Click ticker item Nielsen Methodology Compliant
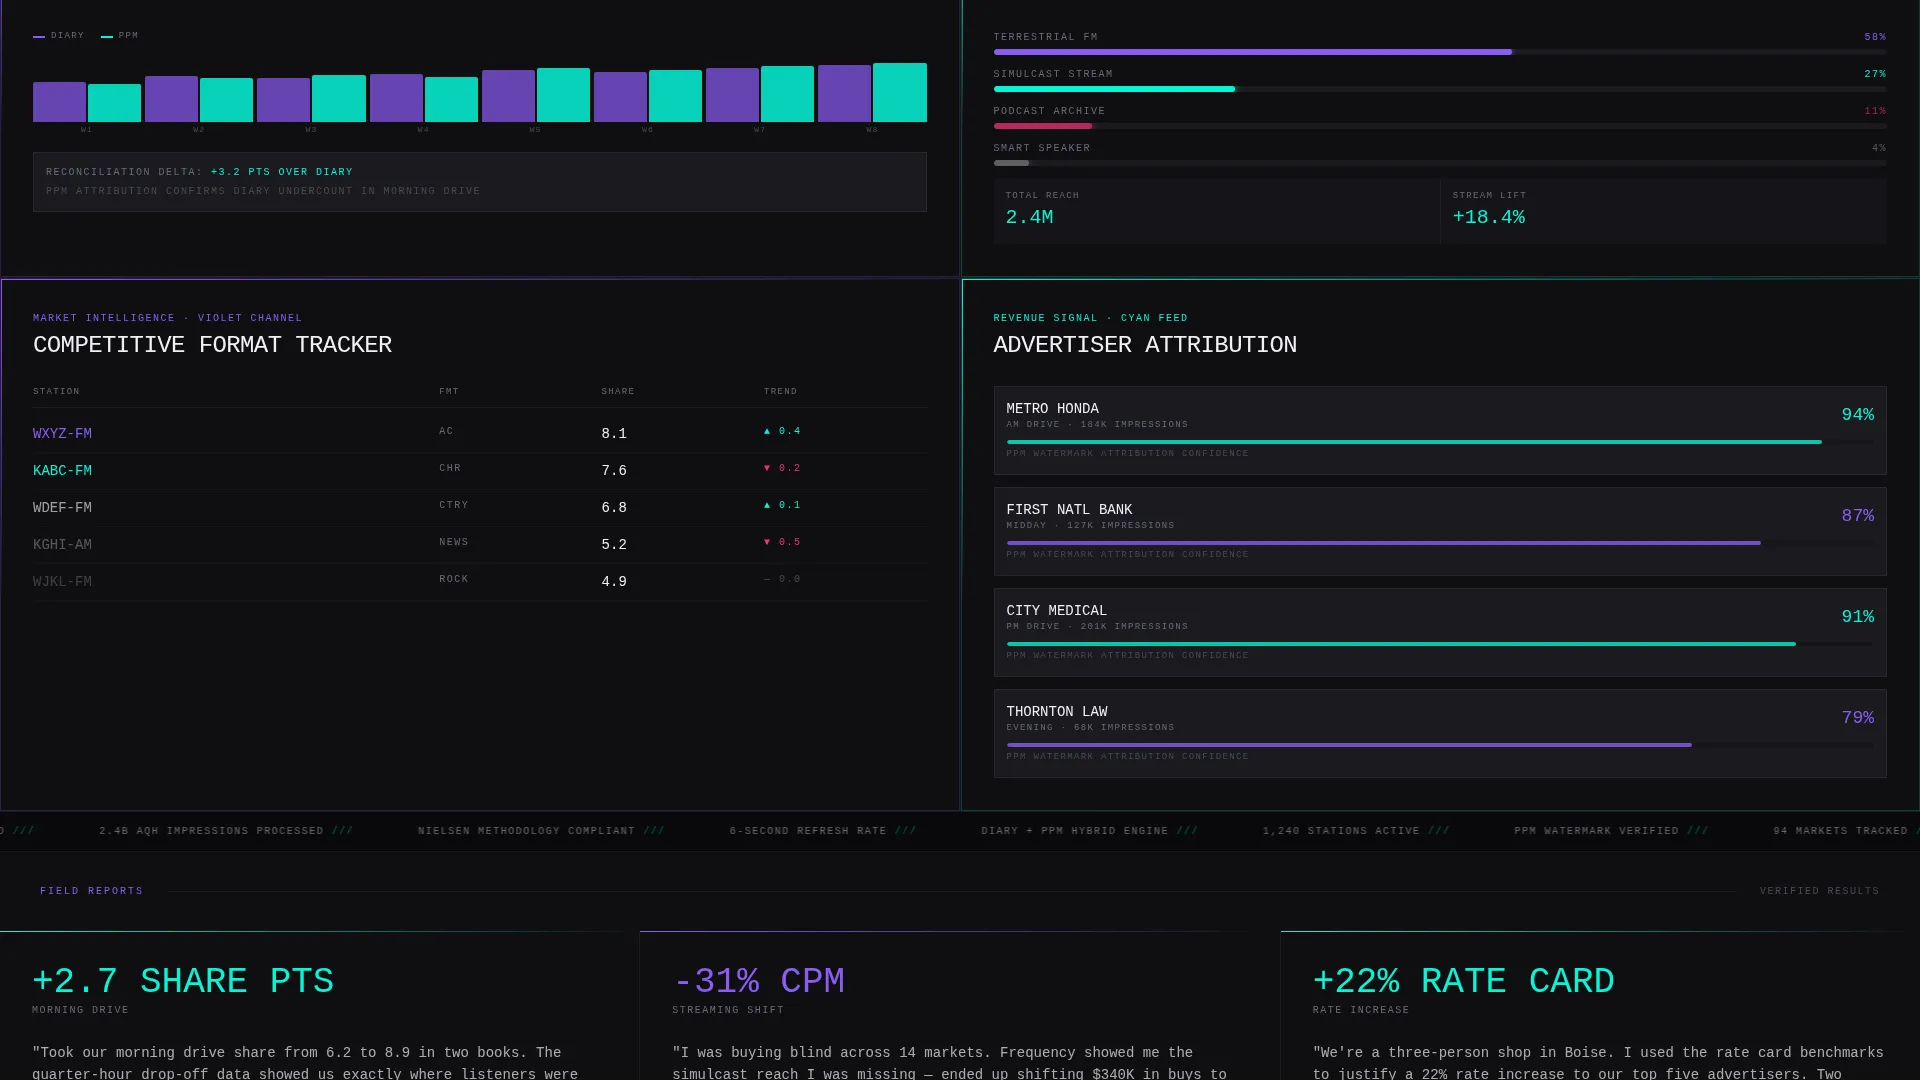 pyautogui.click(x=526, y=831)
